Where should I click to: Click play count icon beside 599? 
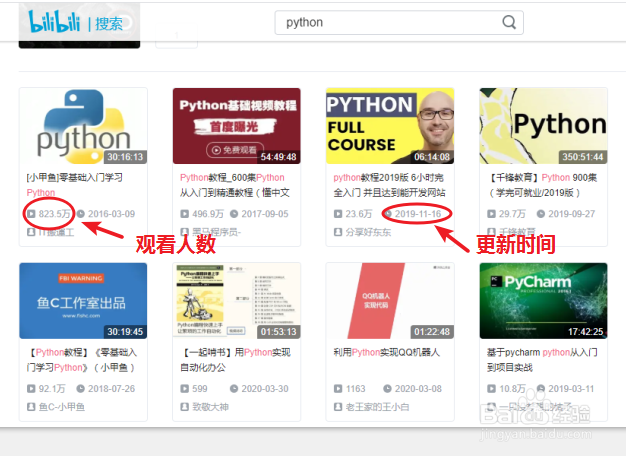[184, 389]
